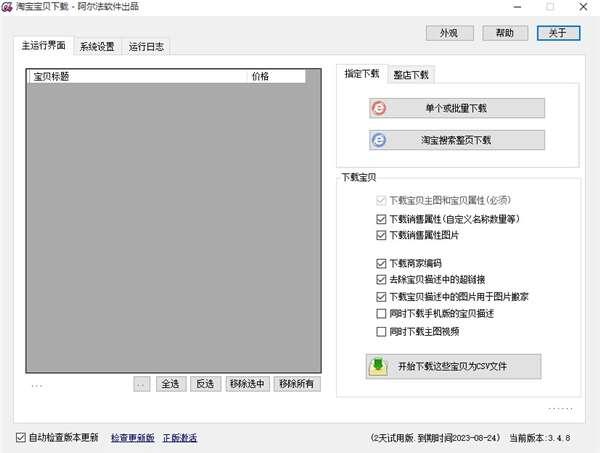Click the blue IE icon for search page download

(379, 140)
